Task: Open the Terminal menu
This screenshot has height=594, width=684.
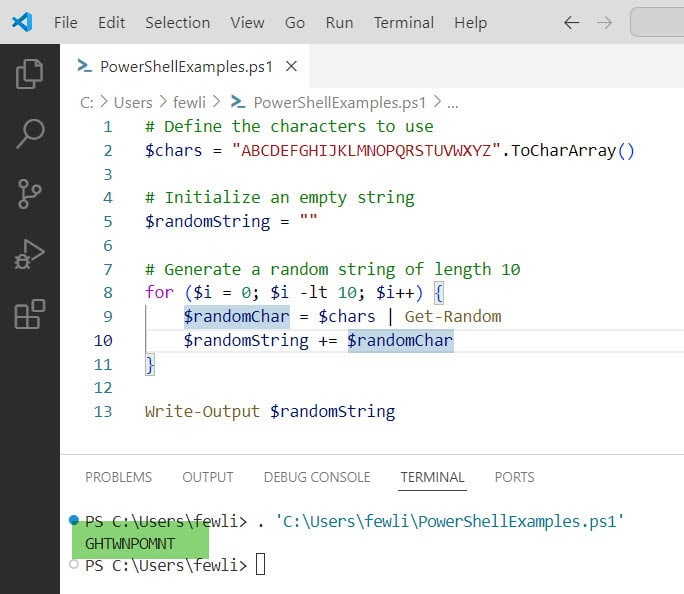Action: pyautogui.click(x=404, y=23)
